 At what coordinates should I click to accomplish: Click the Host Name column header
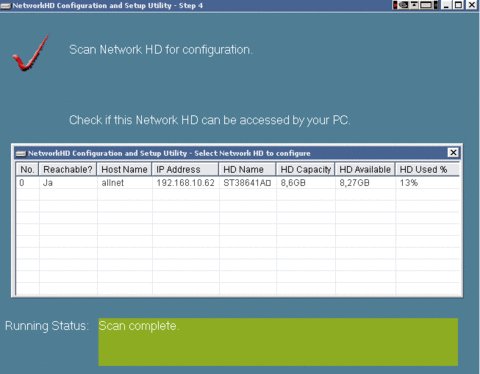click(x=124, y=169)
